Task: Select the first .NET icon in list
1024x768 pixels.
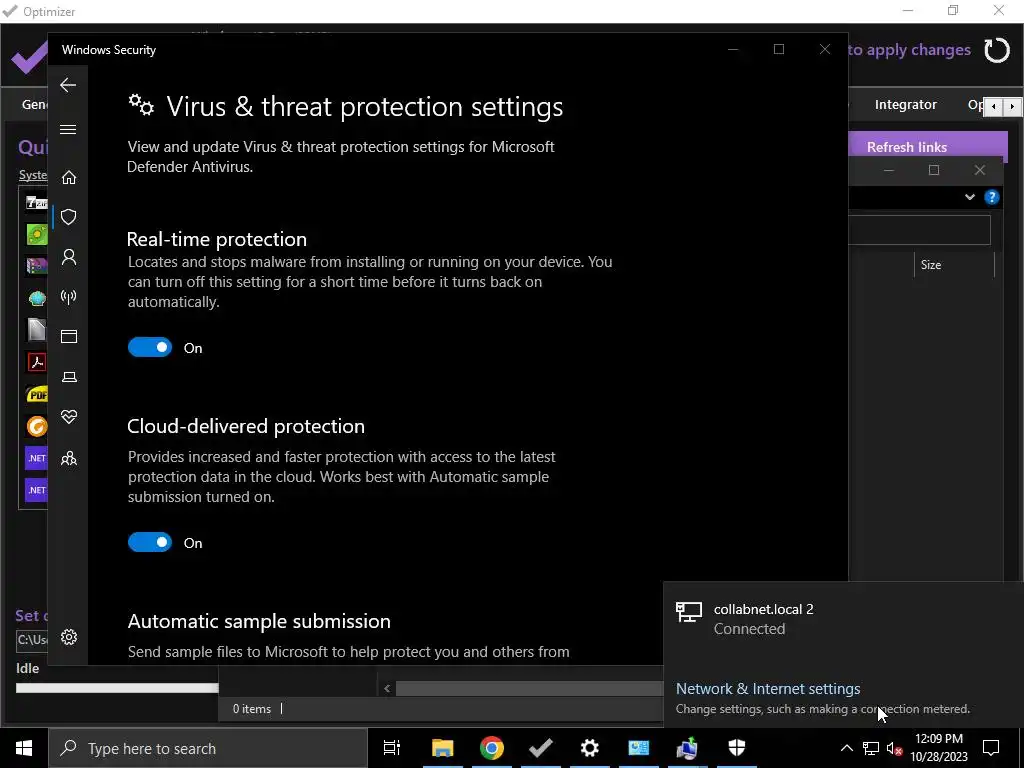Action: [37, 458]
